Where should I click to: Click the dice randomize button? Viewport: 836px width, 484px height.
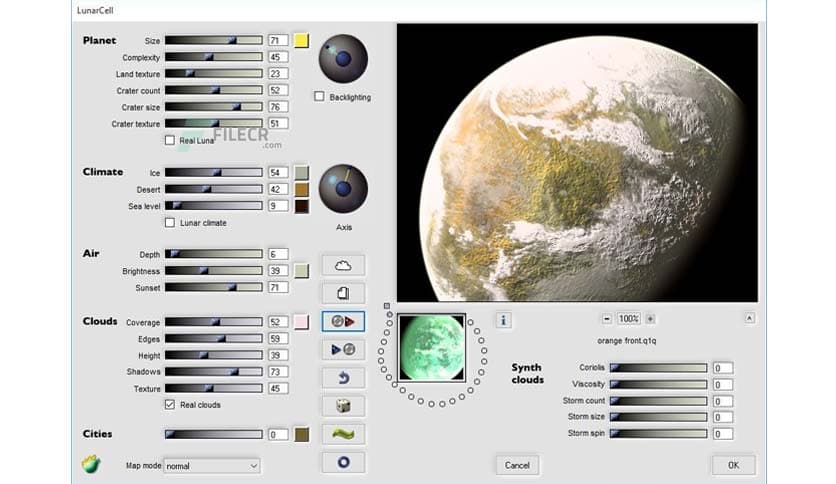pos(343,406)
